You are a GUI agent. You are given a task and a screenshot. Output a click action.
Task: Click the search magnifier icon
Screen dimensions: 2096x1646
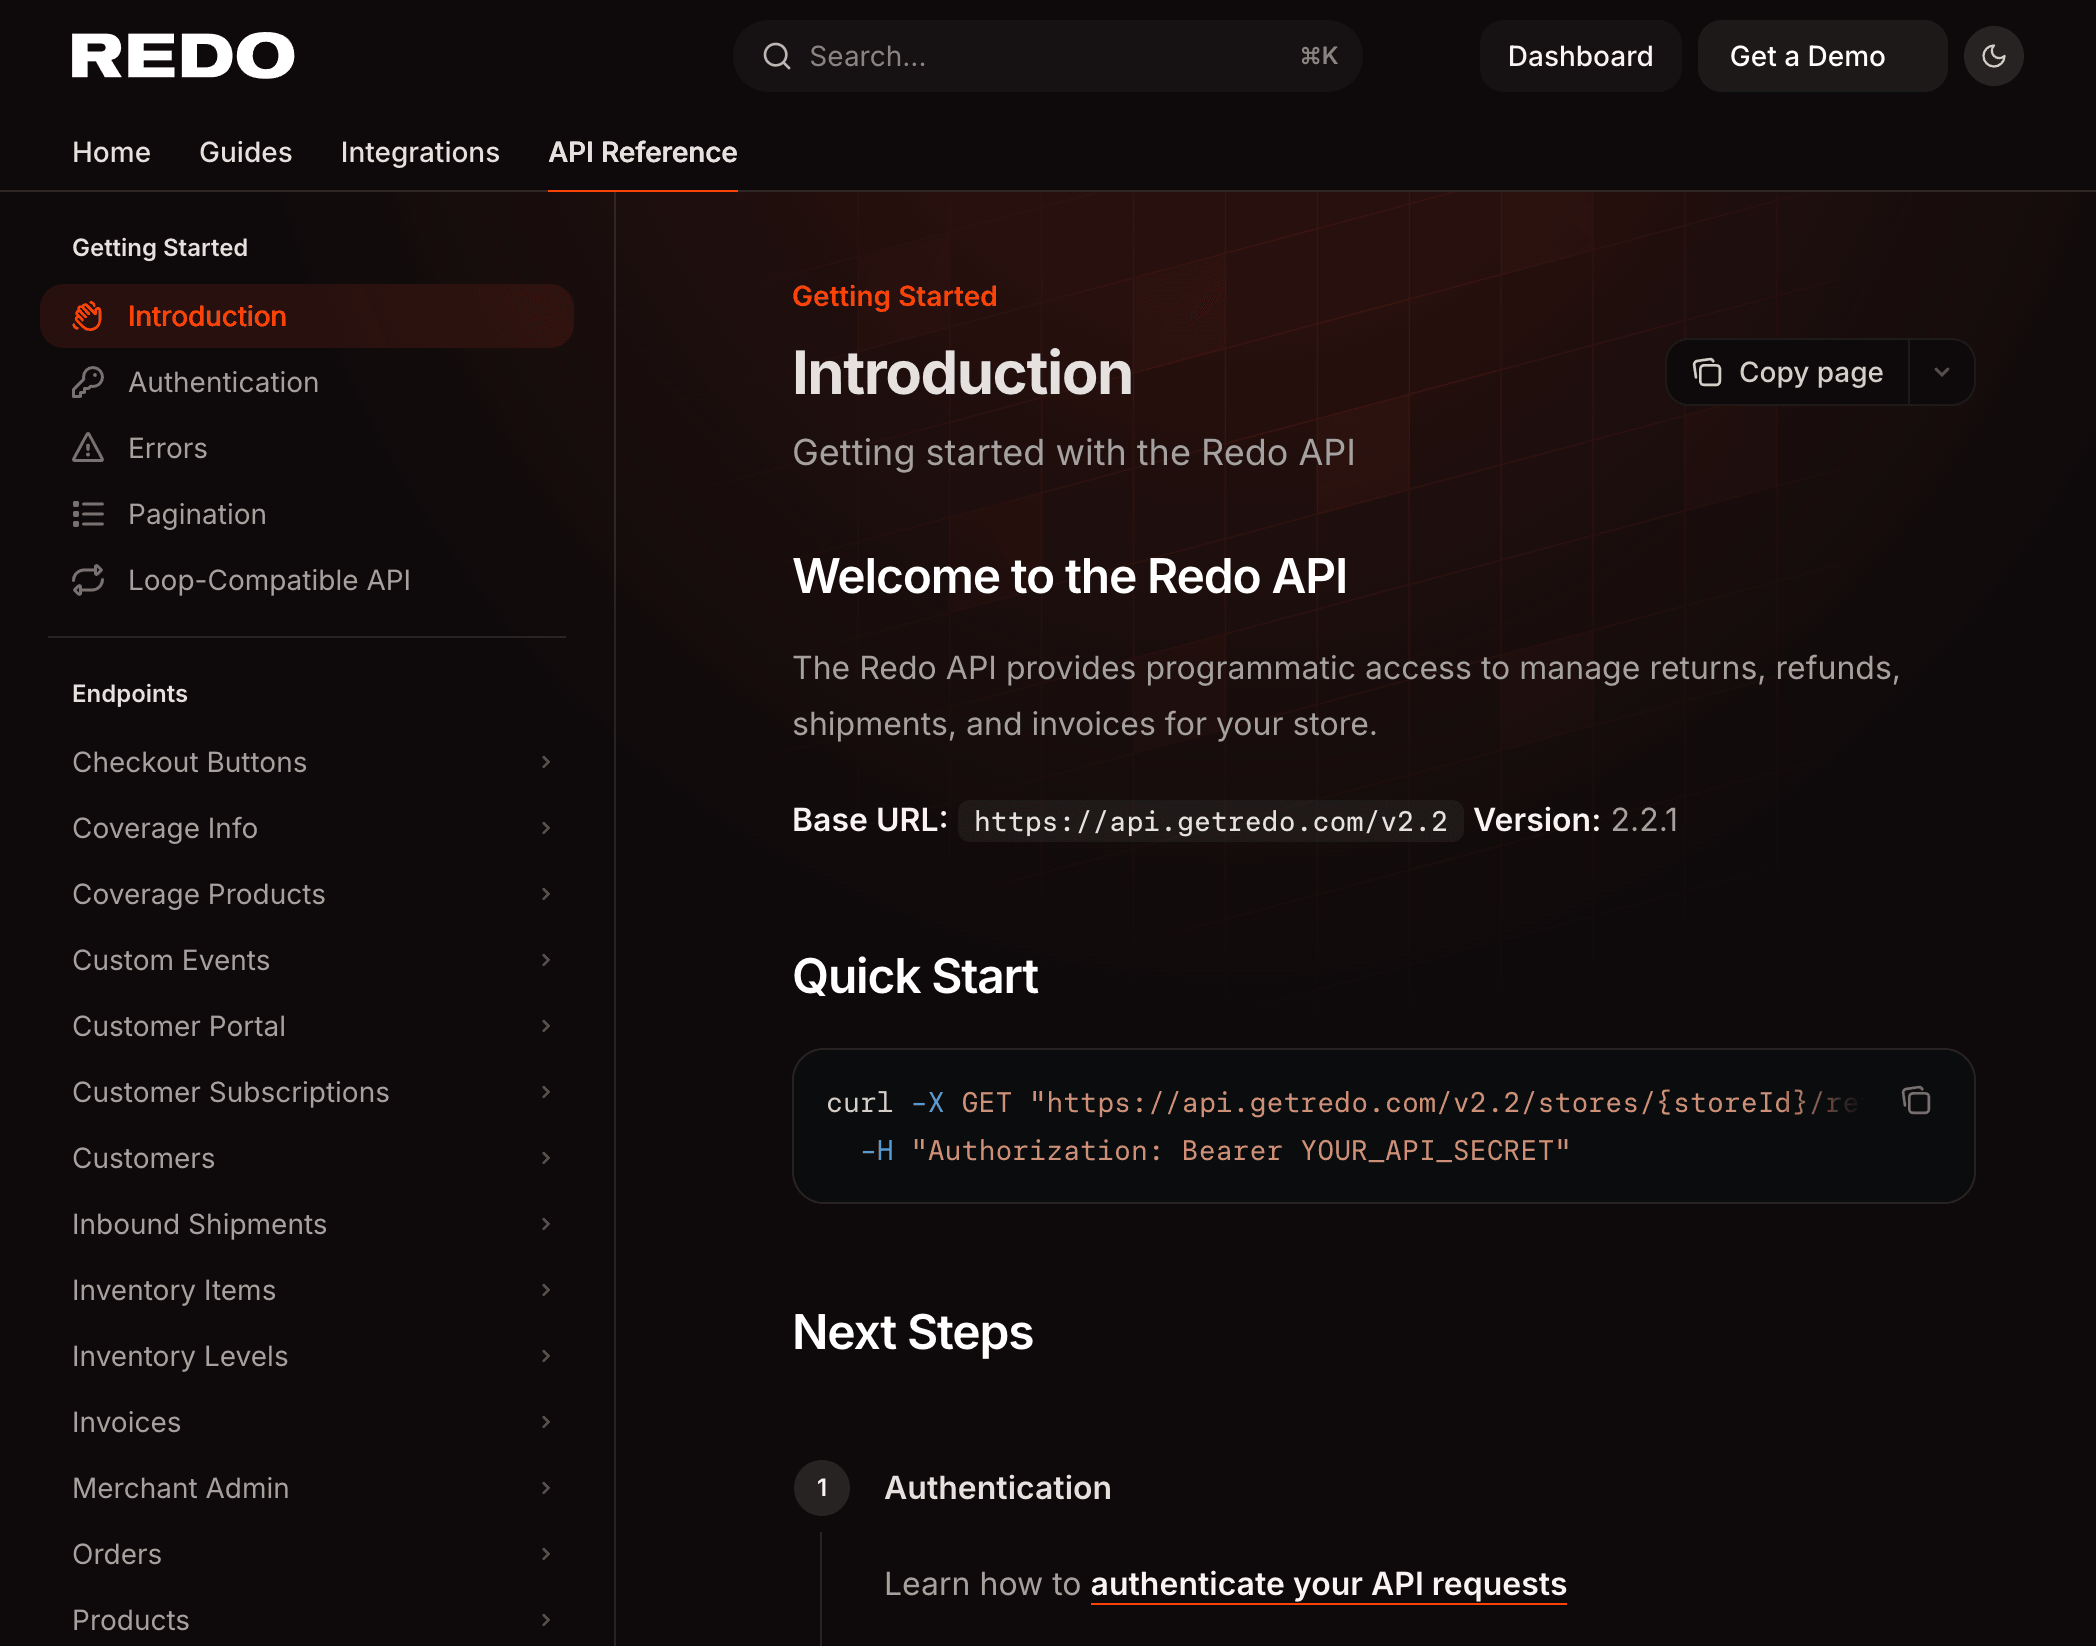(777, 56)
